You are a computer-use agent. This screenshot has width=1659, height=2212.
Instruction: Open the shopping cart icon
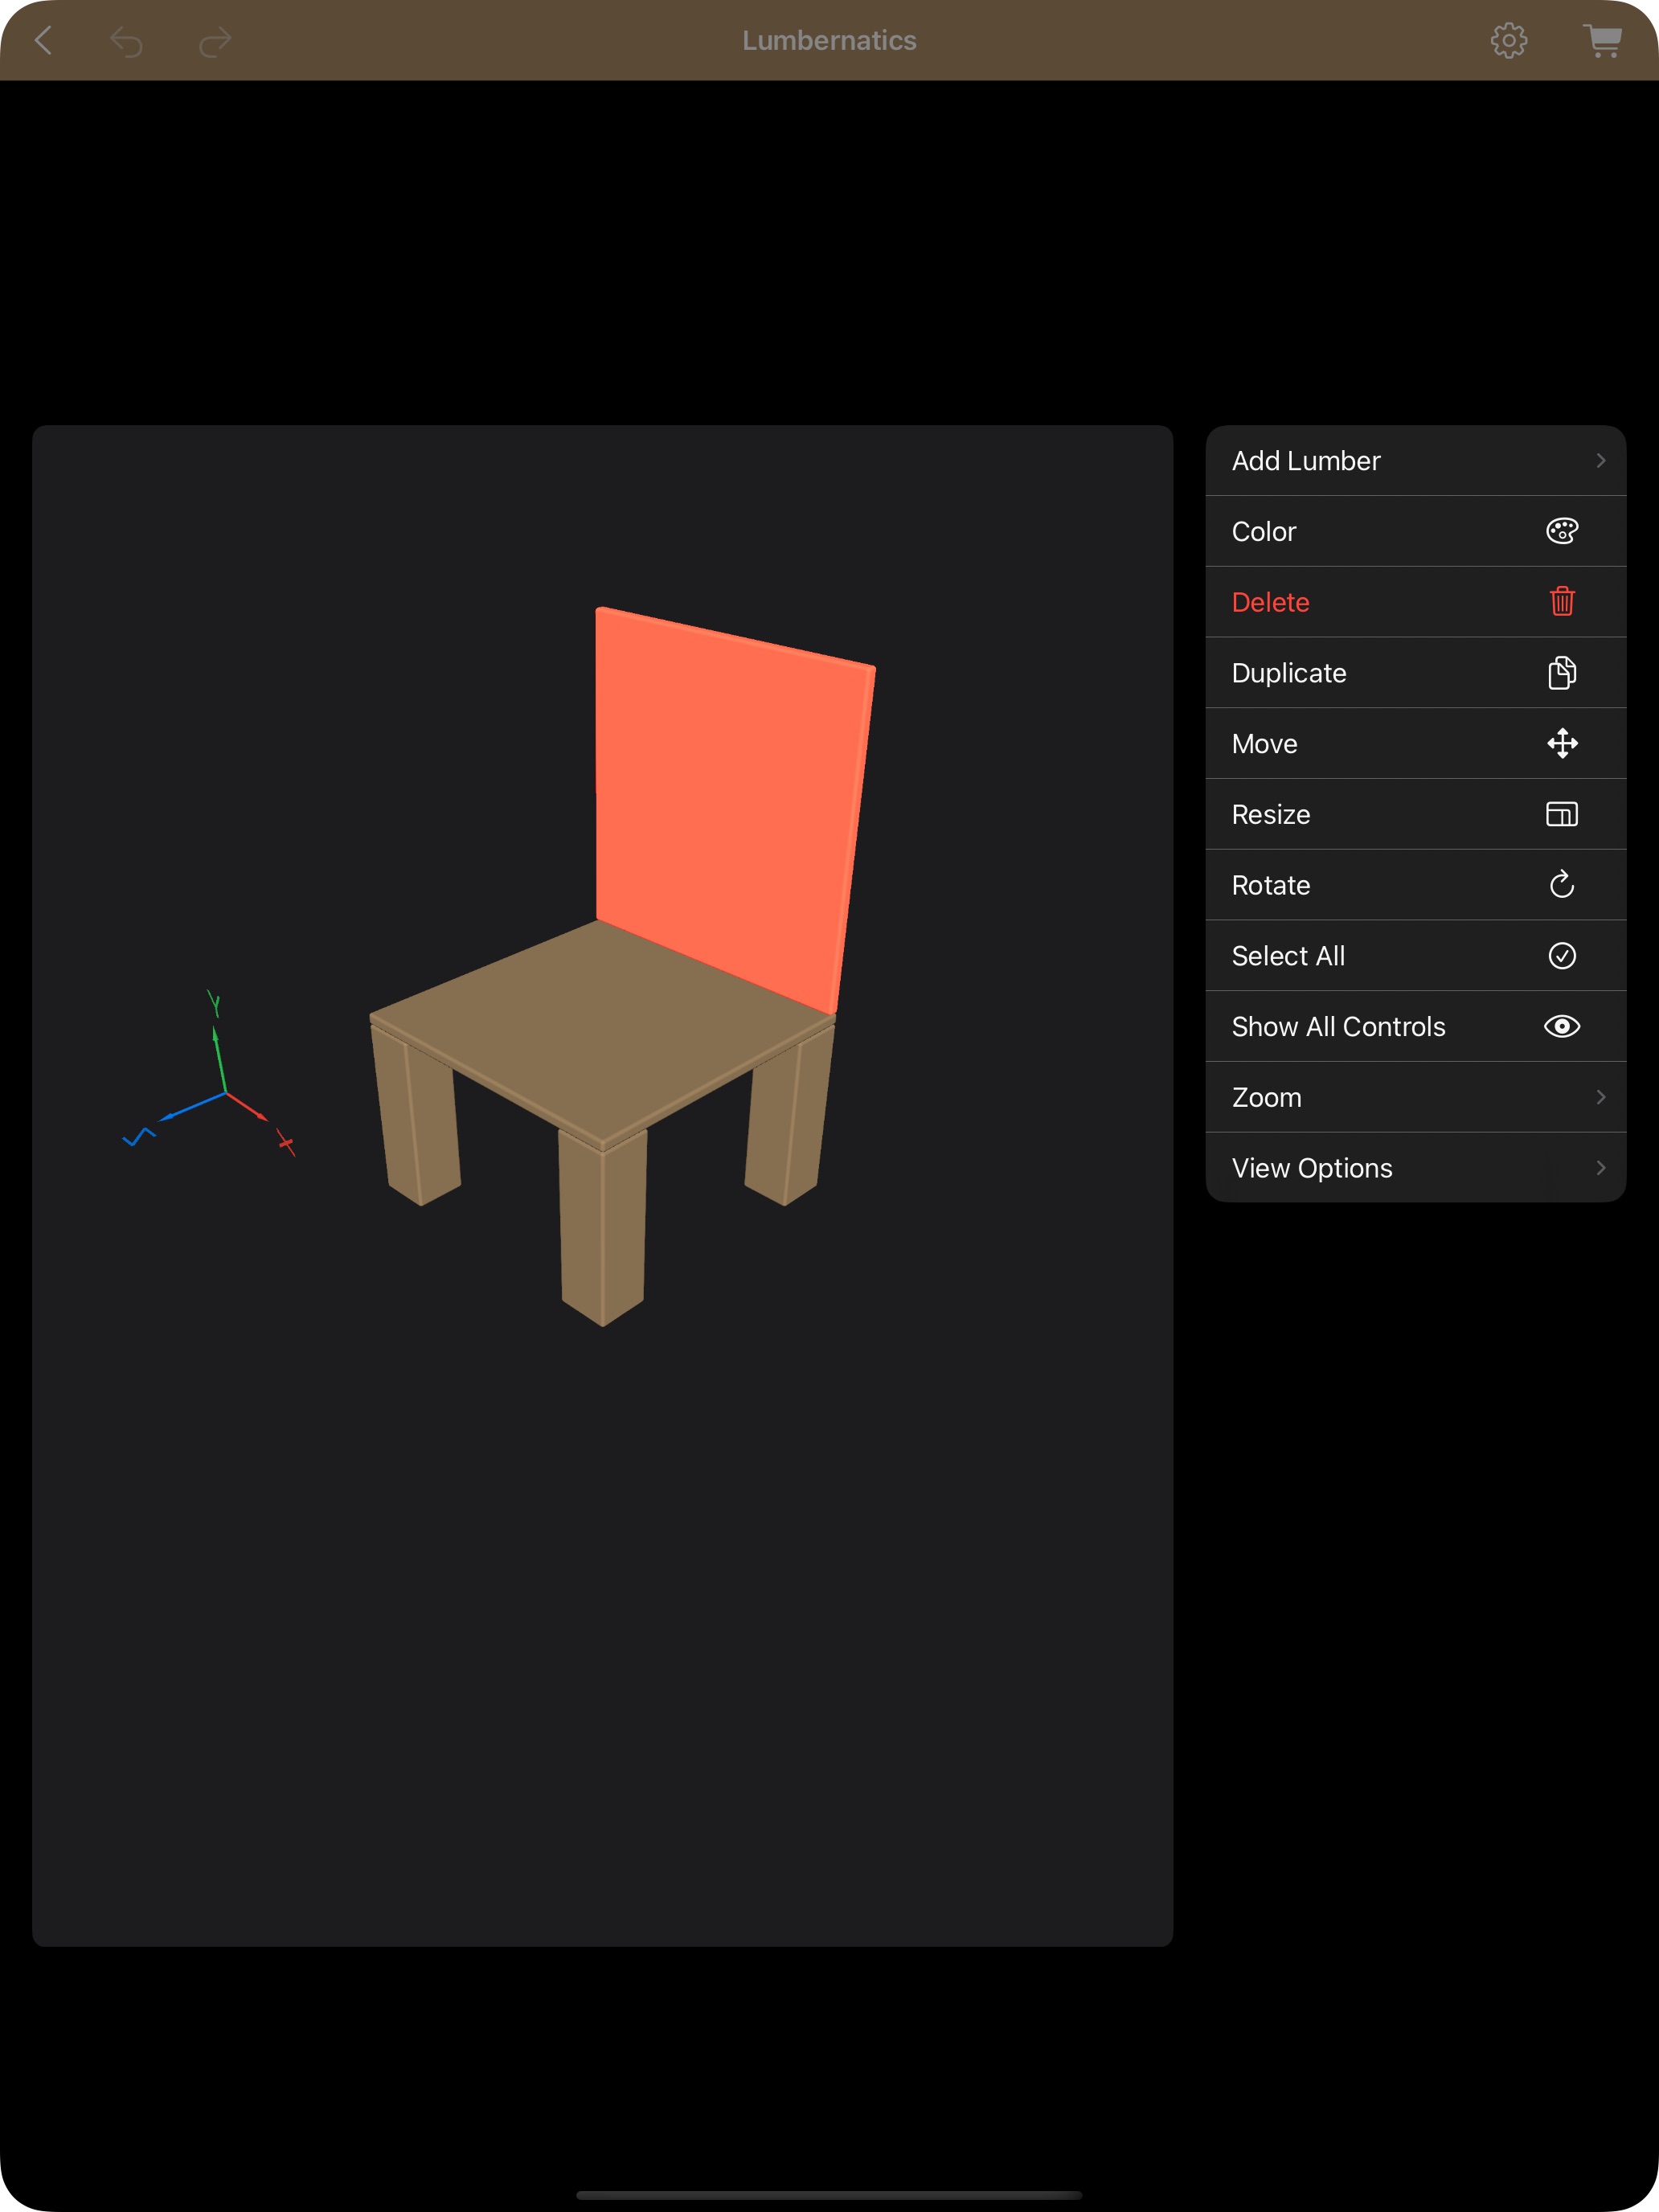[x=1602, y=40]
